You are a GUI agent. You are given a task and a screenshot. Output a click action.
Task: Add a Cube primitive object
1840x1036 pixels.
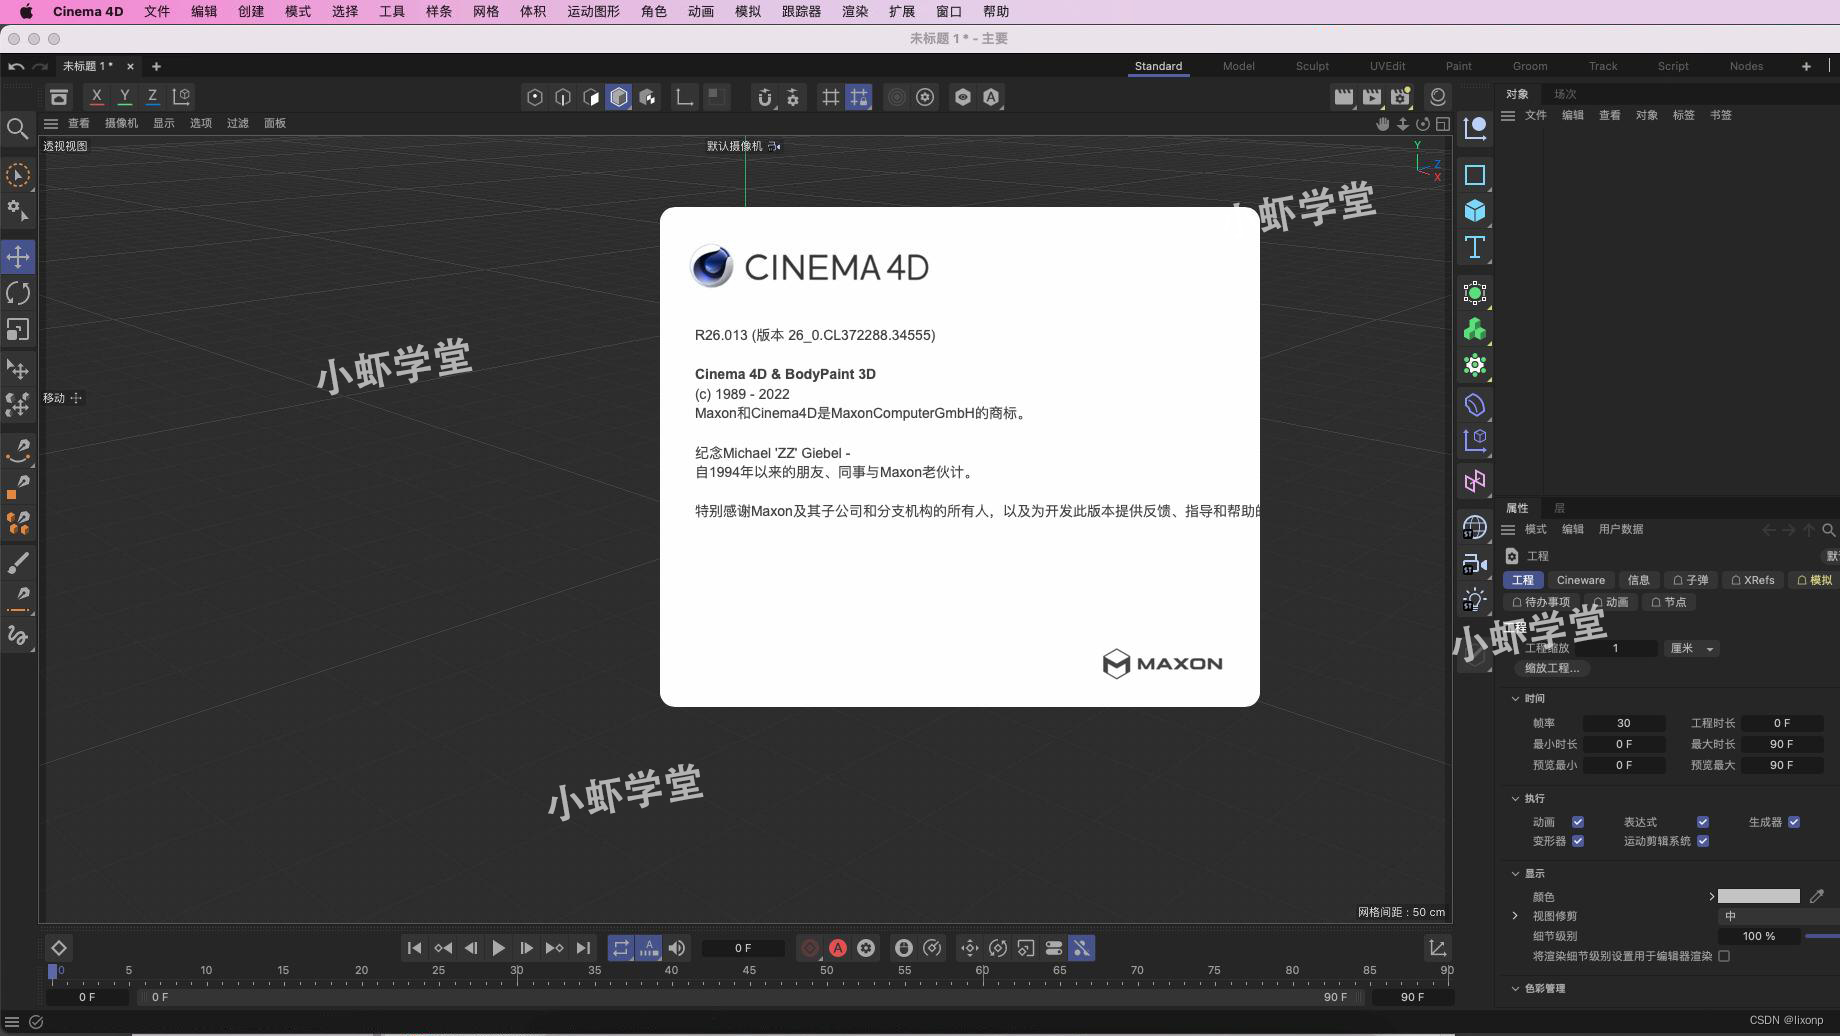click(x=1475, y=211)
